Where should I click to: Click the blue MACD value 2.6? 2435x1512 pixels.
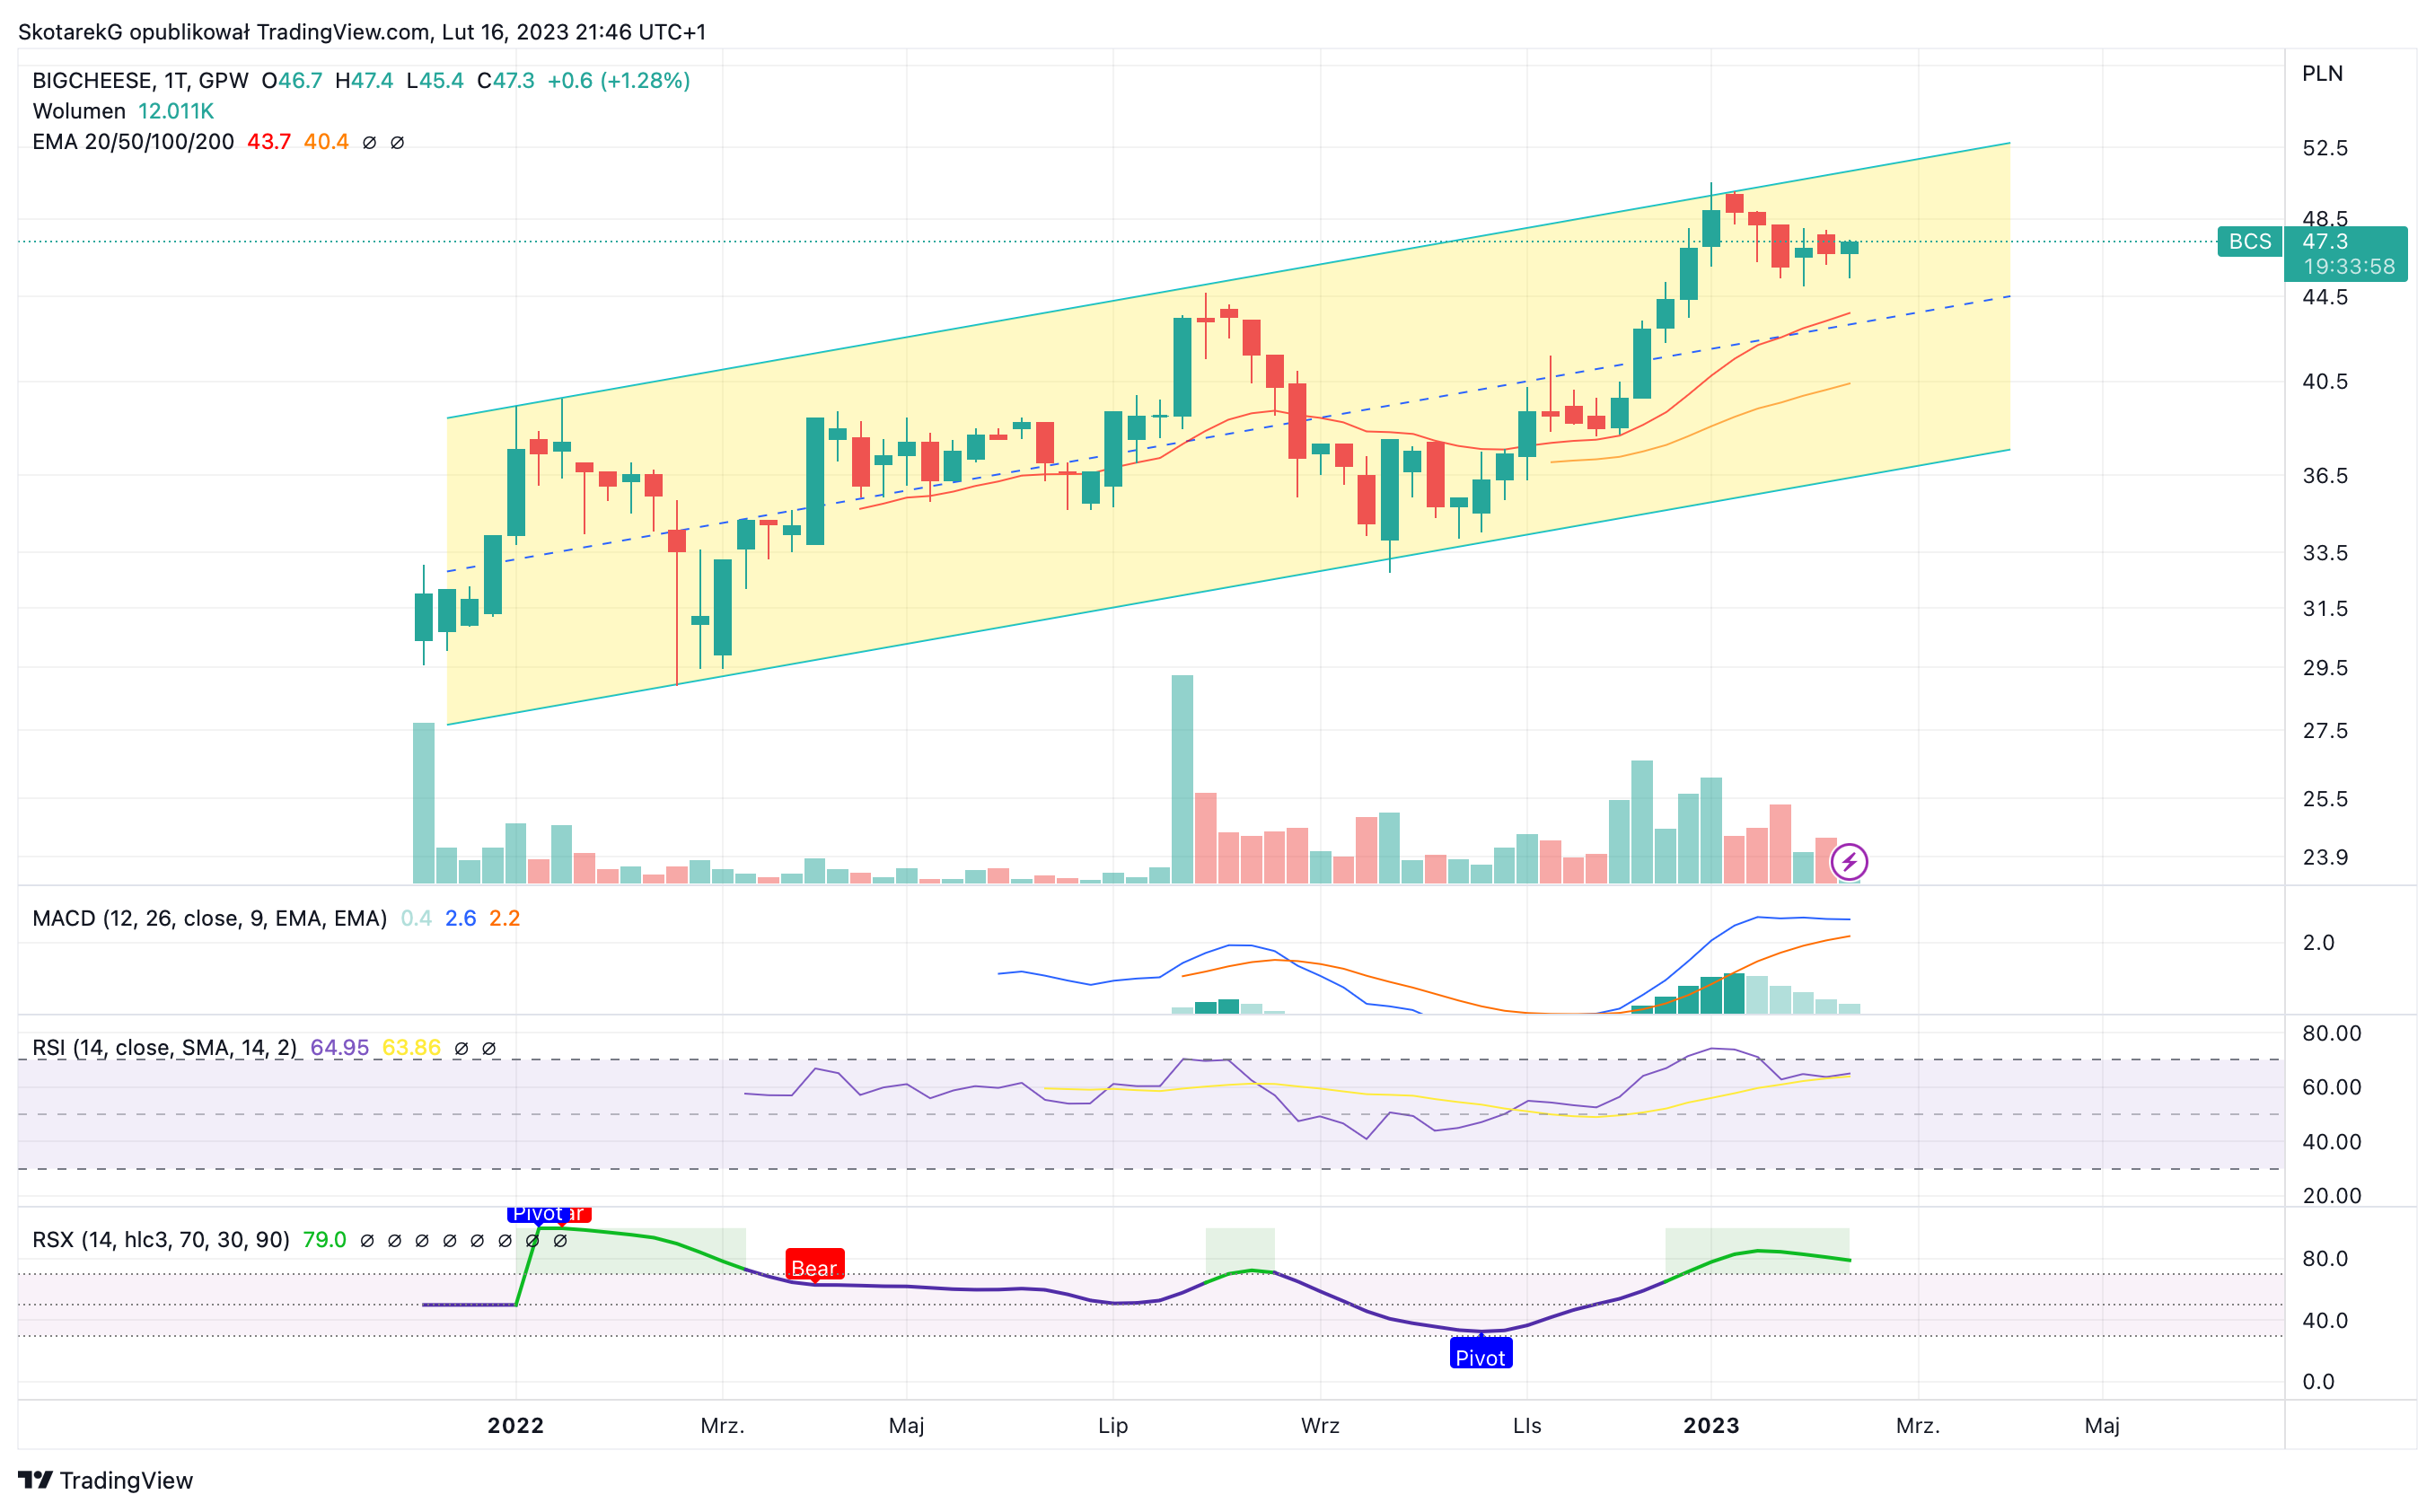[460, 918]
